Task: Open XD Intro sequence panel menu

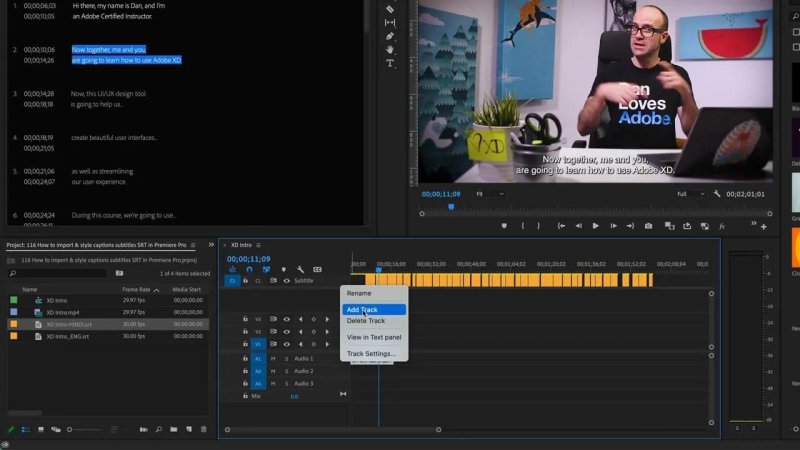Action: (259, 245)
